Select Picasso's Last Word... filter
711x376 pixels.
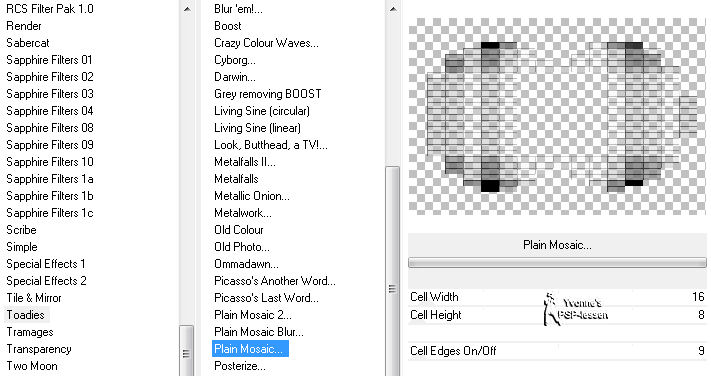pyautogui.click(x=266, y=298)
